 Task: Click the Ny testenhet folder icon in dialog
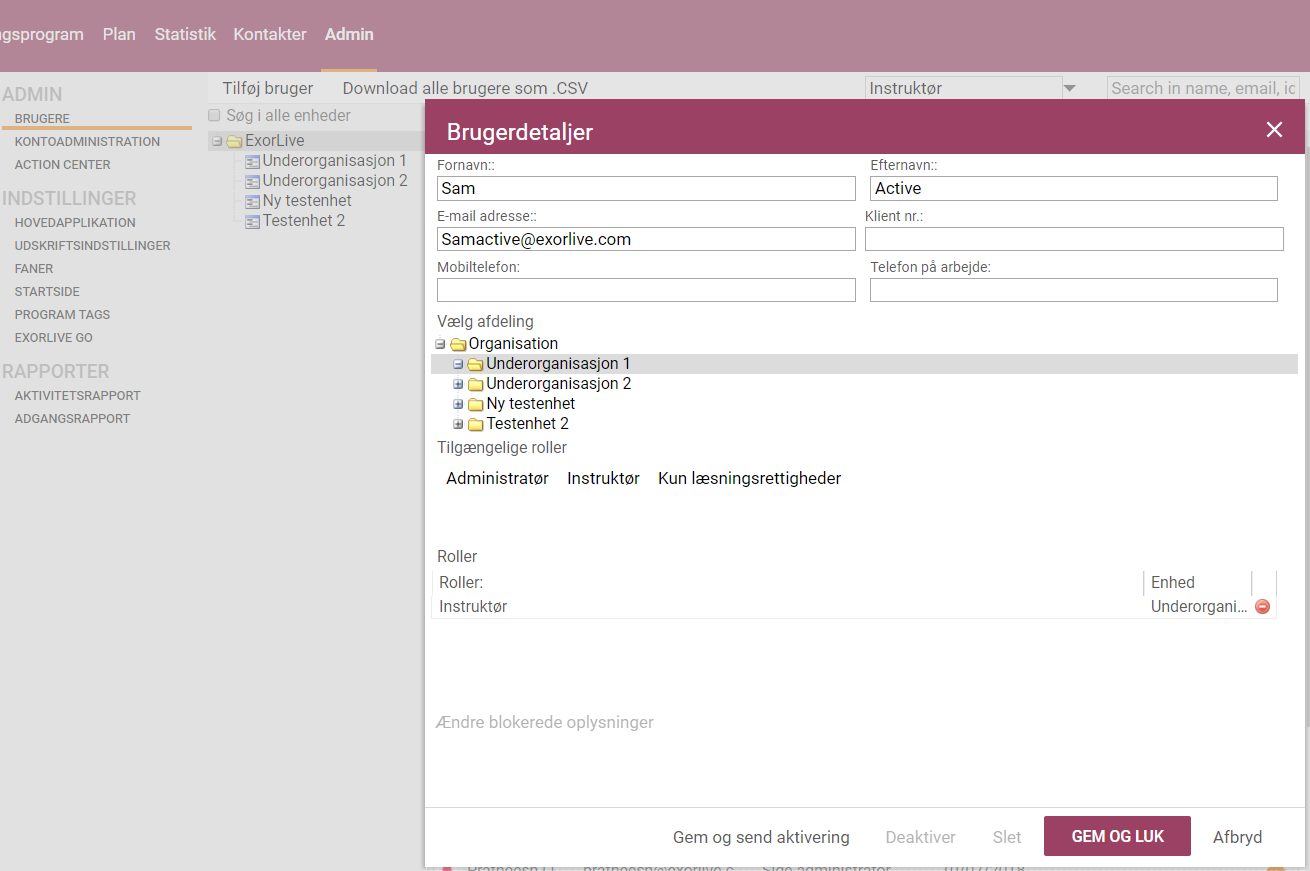point(475,404)
